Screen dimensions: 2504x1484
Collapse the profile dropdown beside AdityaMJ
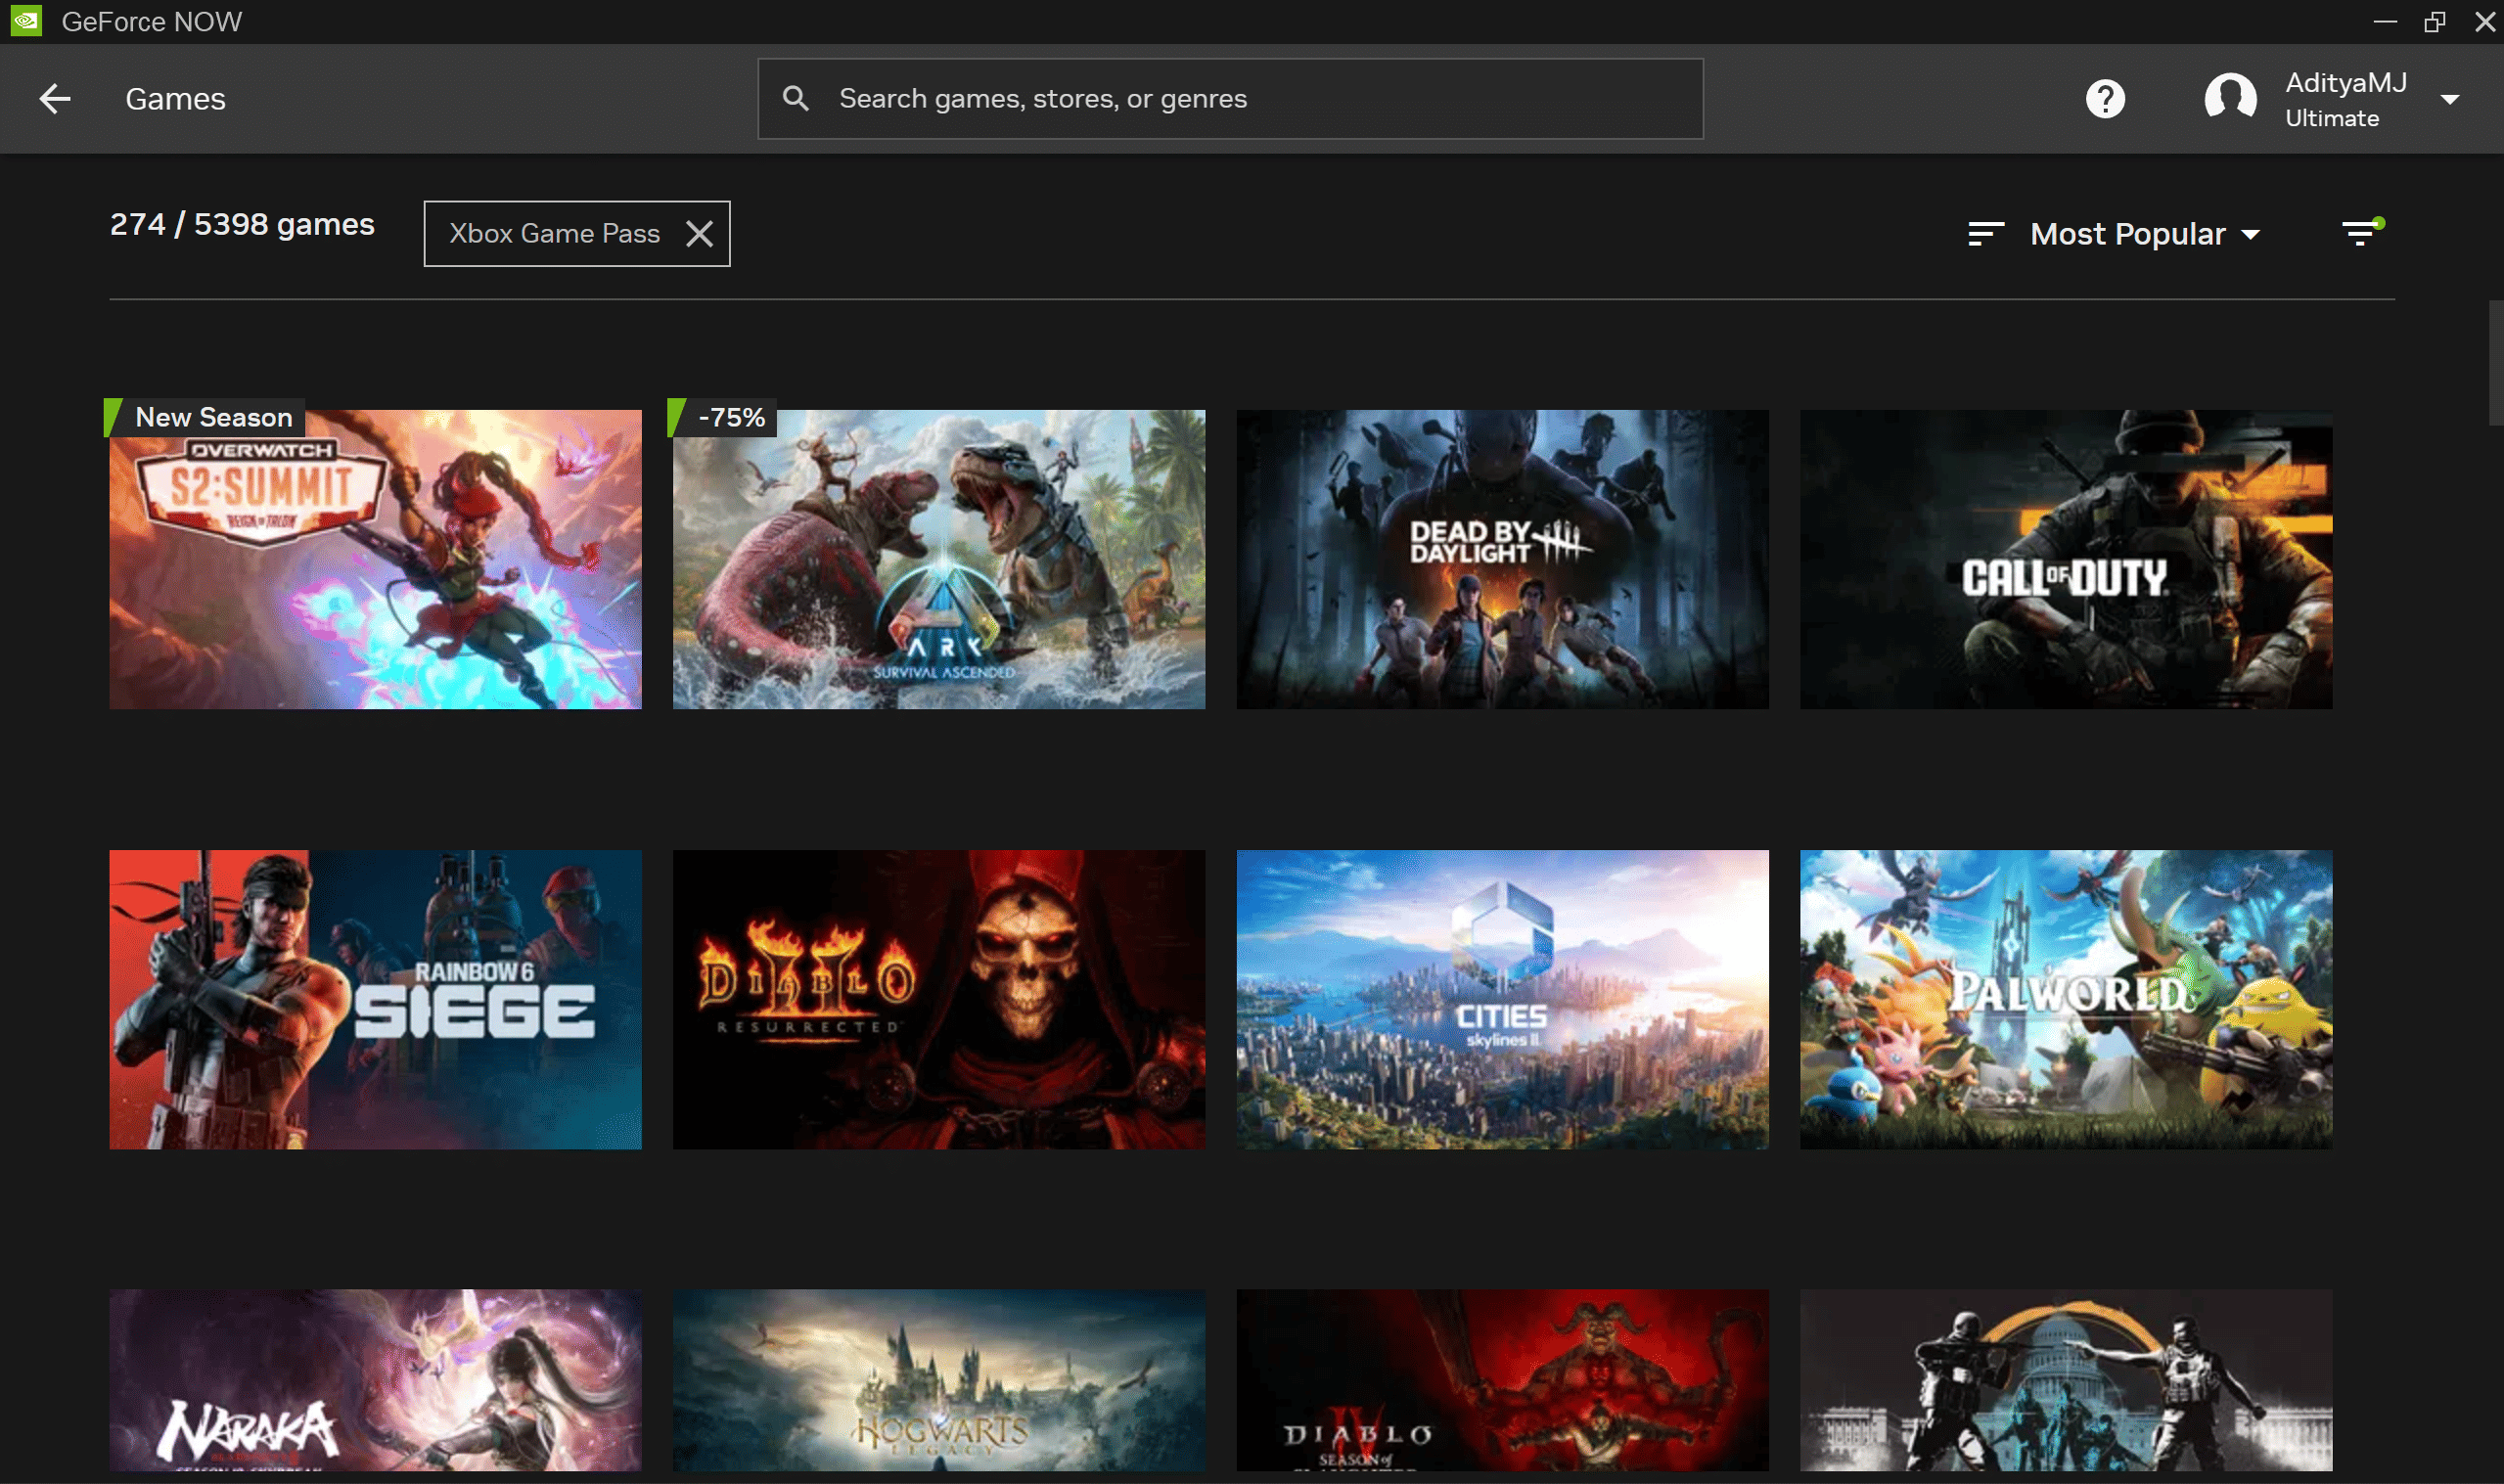click(x=2452, y=98)
